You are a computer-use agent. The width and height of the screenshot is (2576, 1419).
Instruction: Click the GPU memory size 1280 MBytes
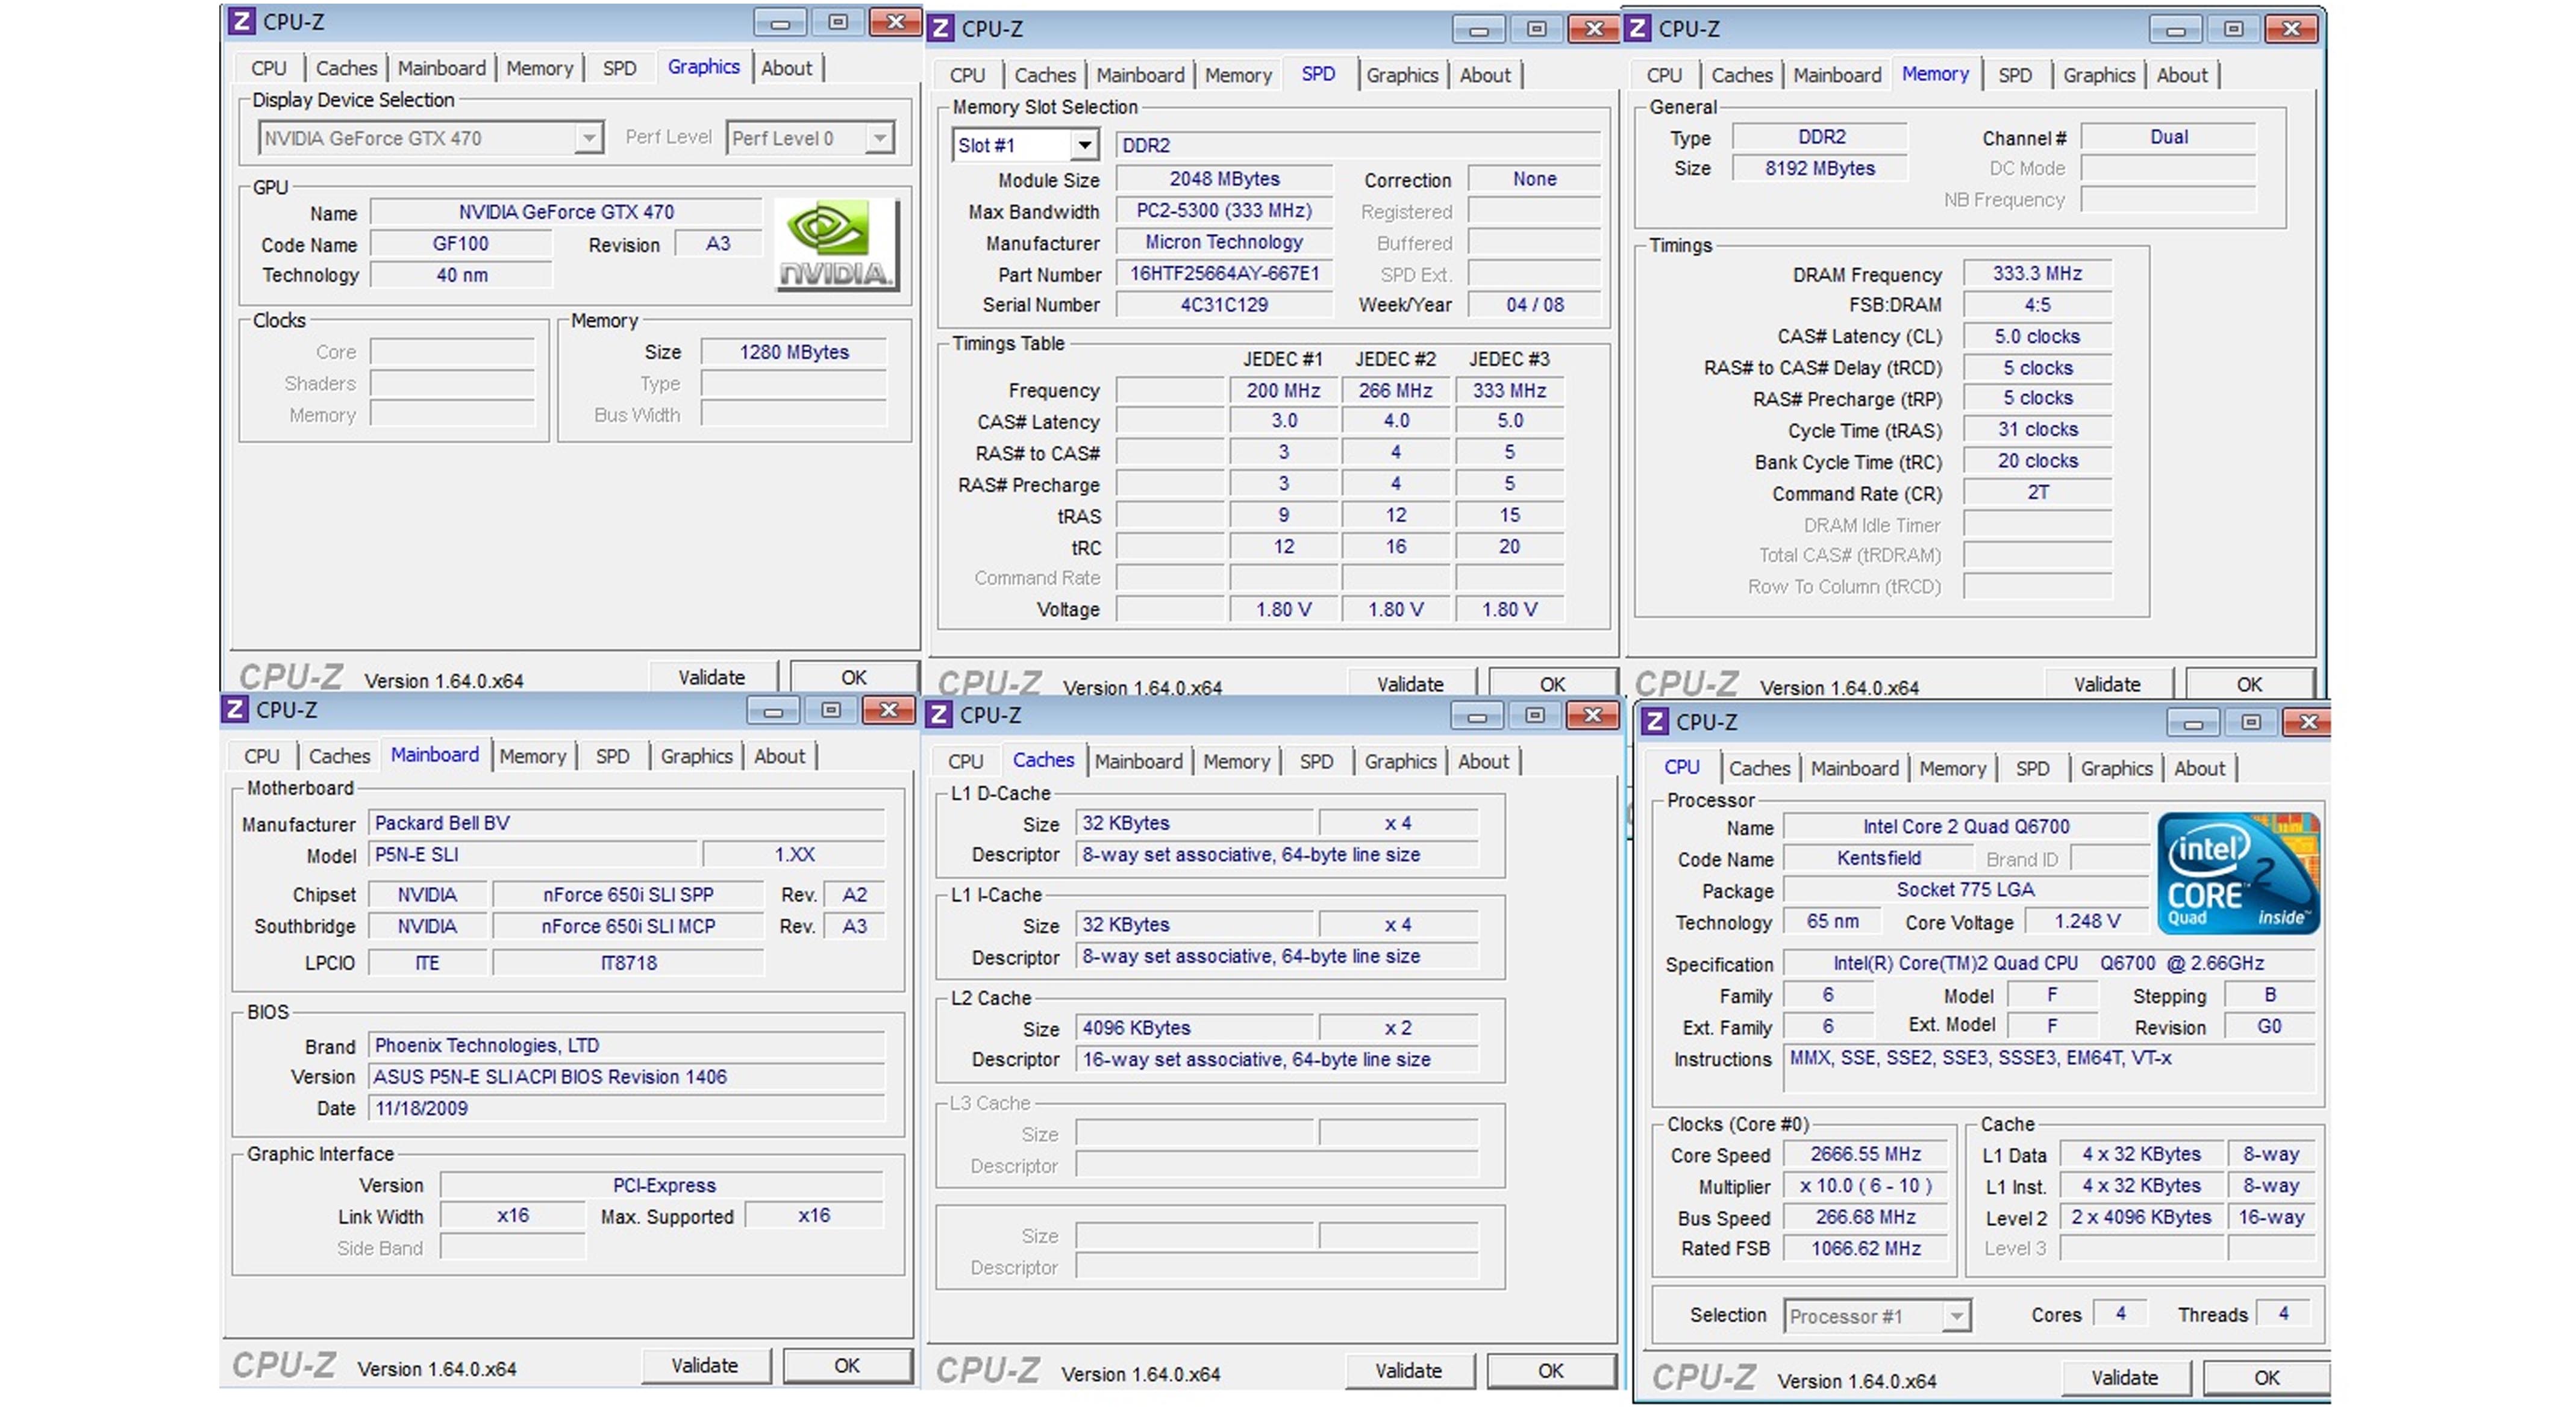point(793,351)
